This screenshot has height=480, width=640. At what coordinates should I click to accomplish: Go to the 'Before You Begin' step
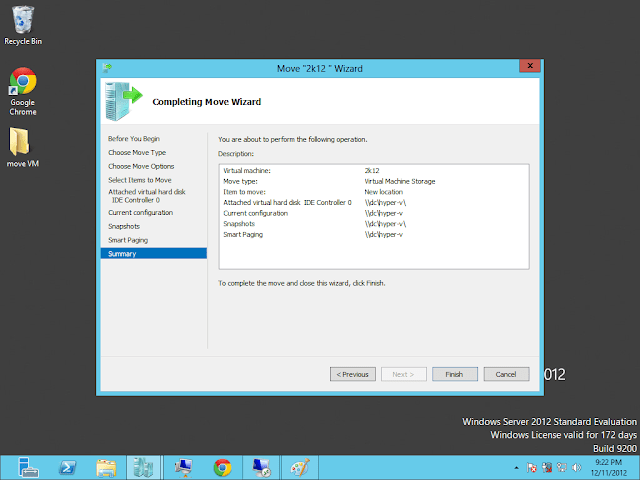pyautogui.click(x=134, y=139)
